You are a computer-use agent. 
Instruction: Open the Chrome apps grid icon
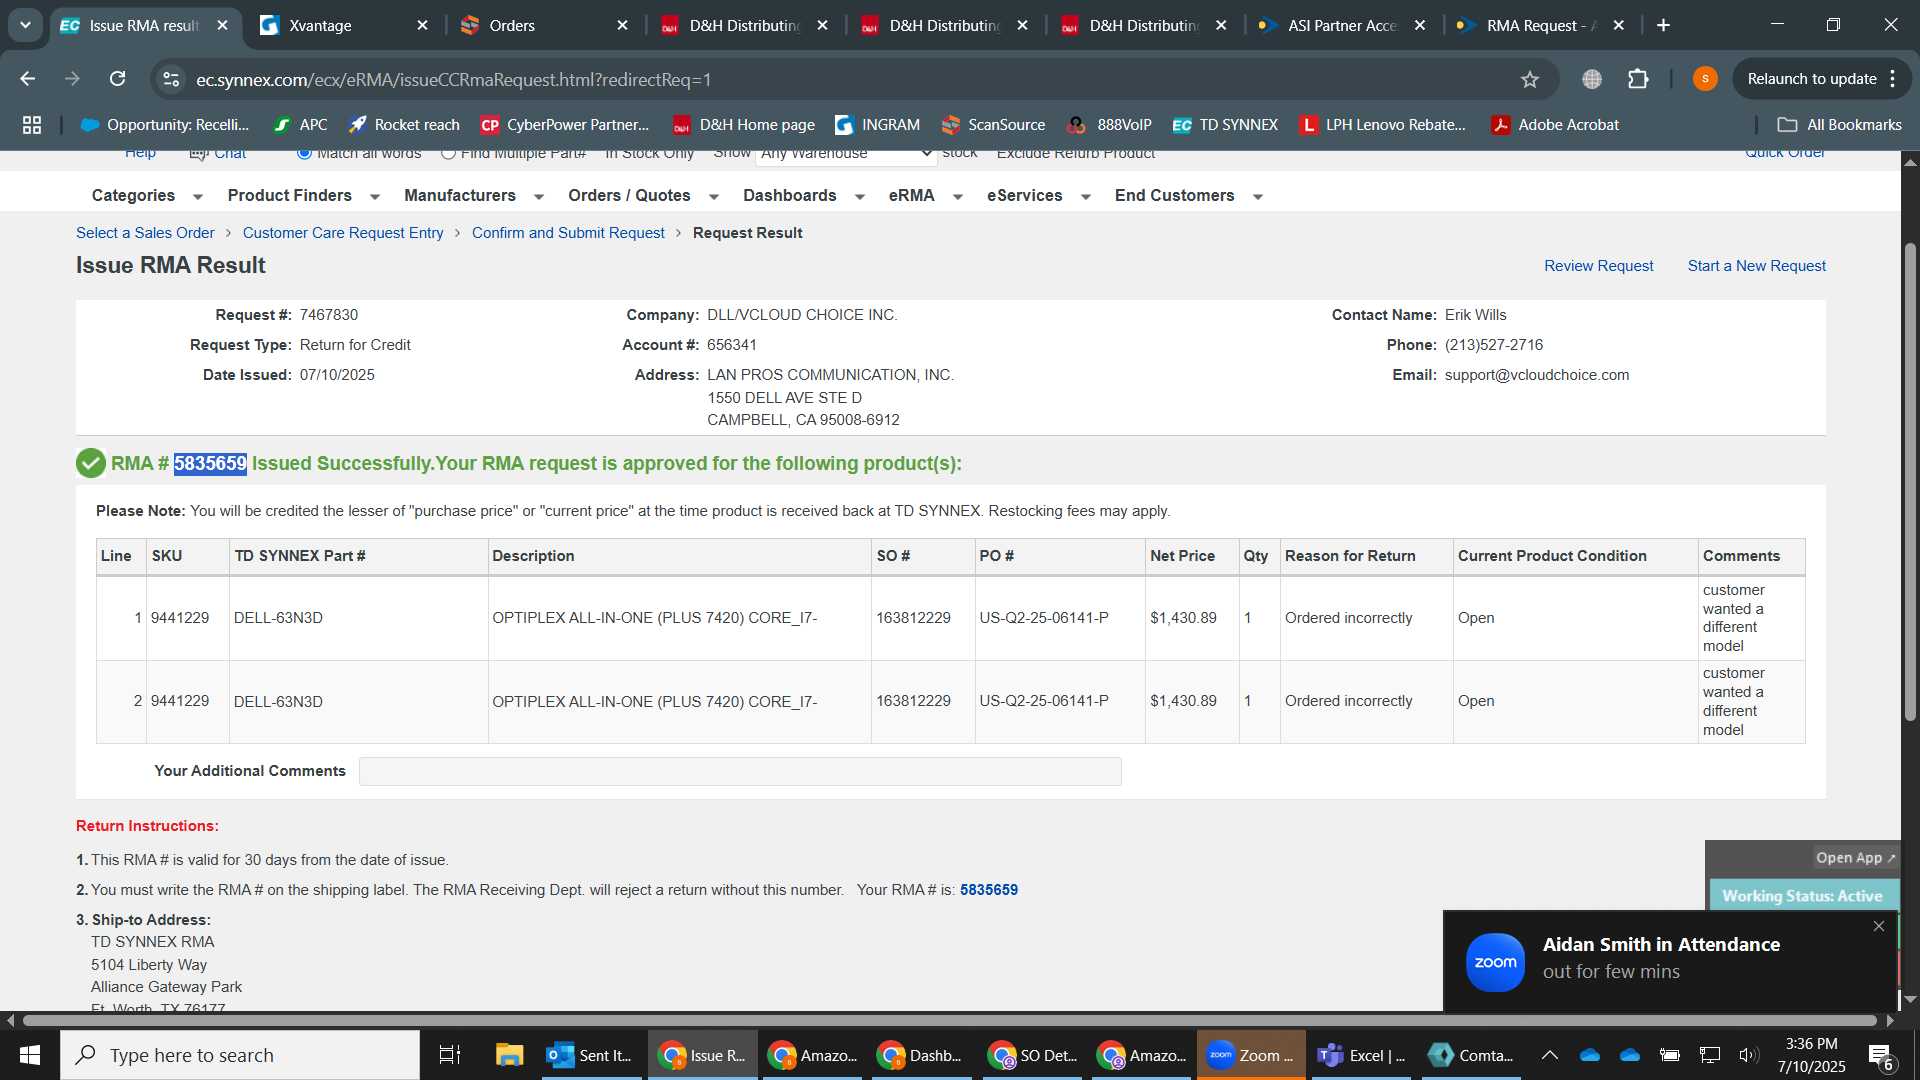click(x=32, y=125)
